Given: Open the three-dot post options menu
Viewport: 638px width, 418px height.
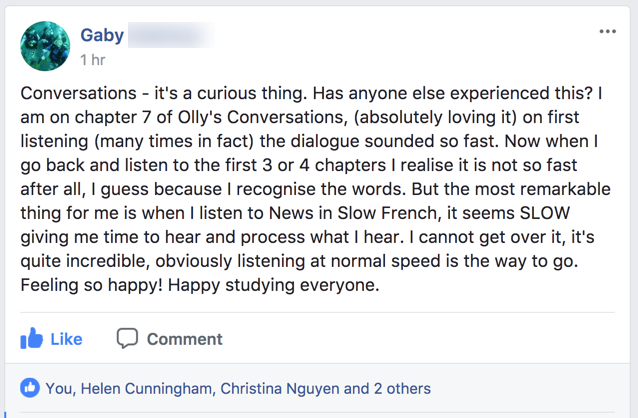Looking at the screenshot, I should 607,32.
